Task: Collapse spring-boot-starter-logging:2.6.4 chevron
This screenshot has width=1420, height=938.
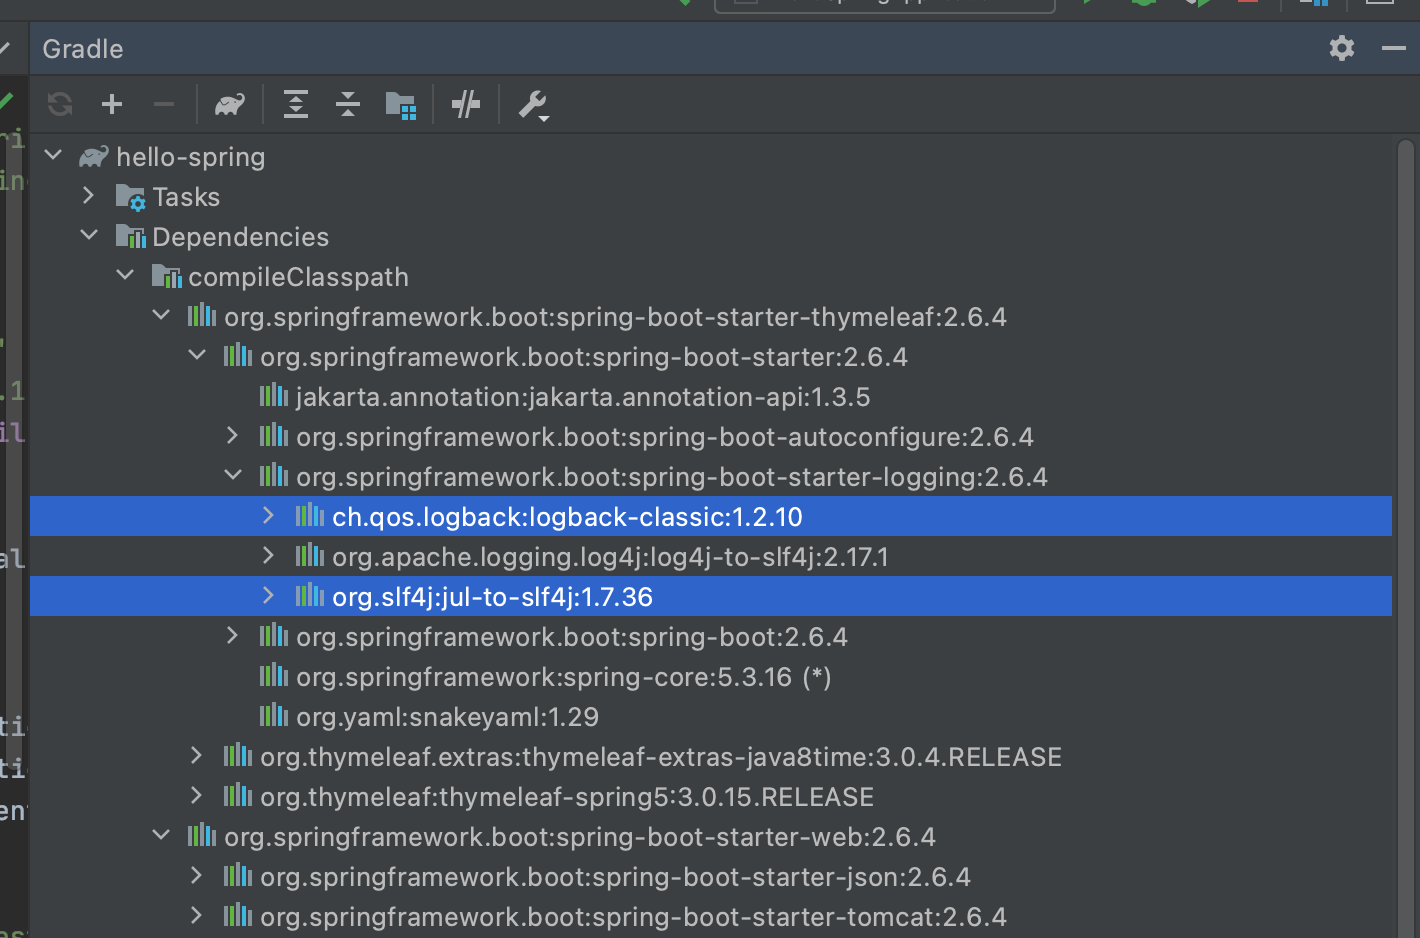Action: (x=233, y=475)
